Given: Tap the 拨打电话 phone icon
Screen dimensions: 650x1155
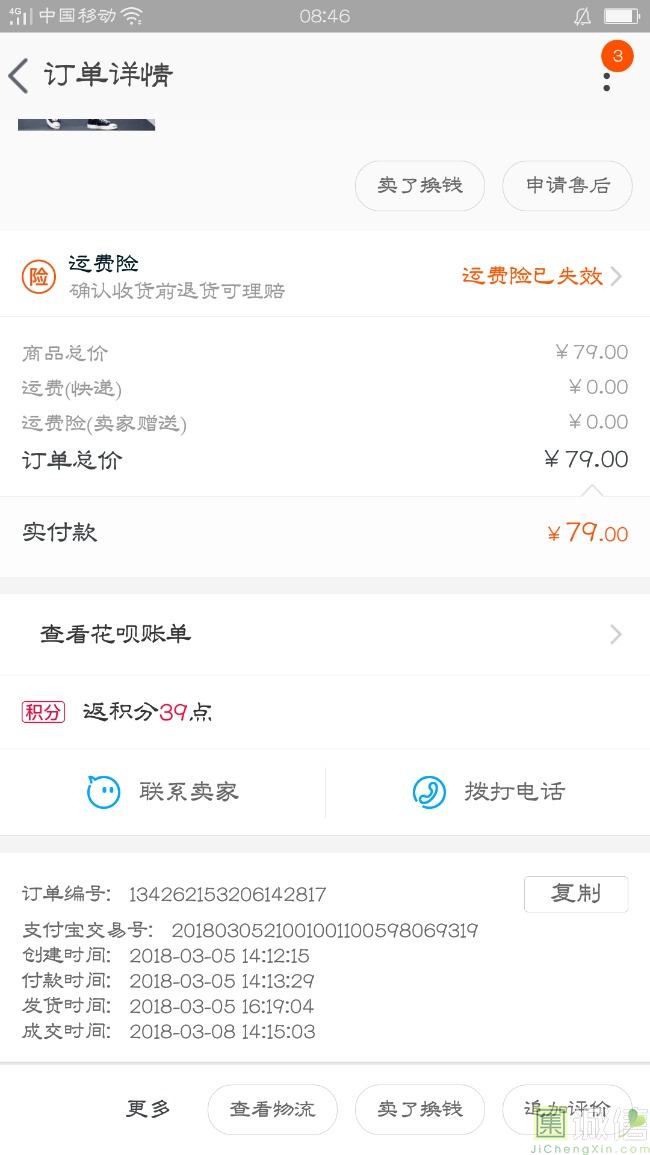Looking at the screenshot, I should [x=429, y=792].
